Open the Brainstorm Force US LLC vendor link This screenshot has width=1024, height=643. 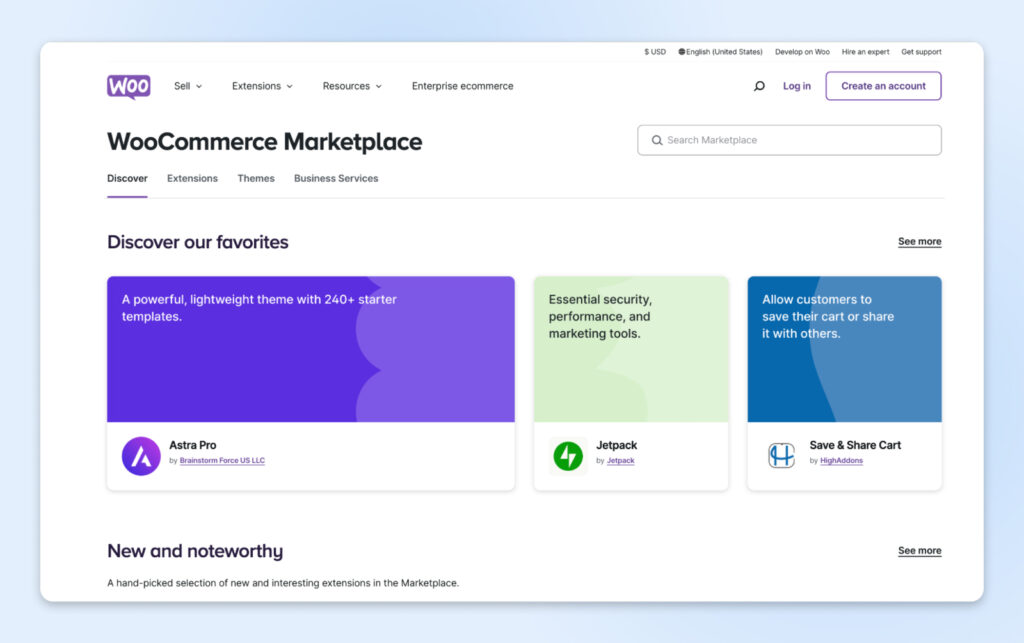point(222,461)
